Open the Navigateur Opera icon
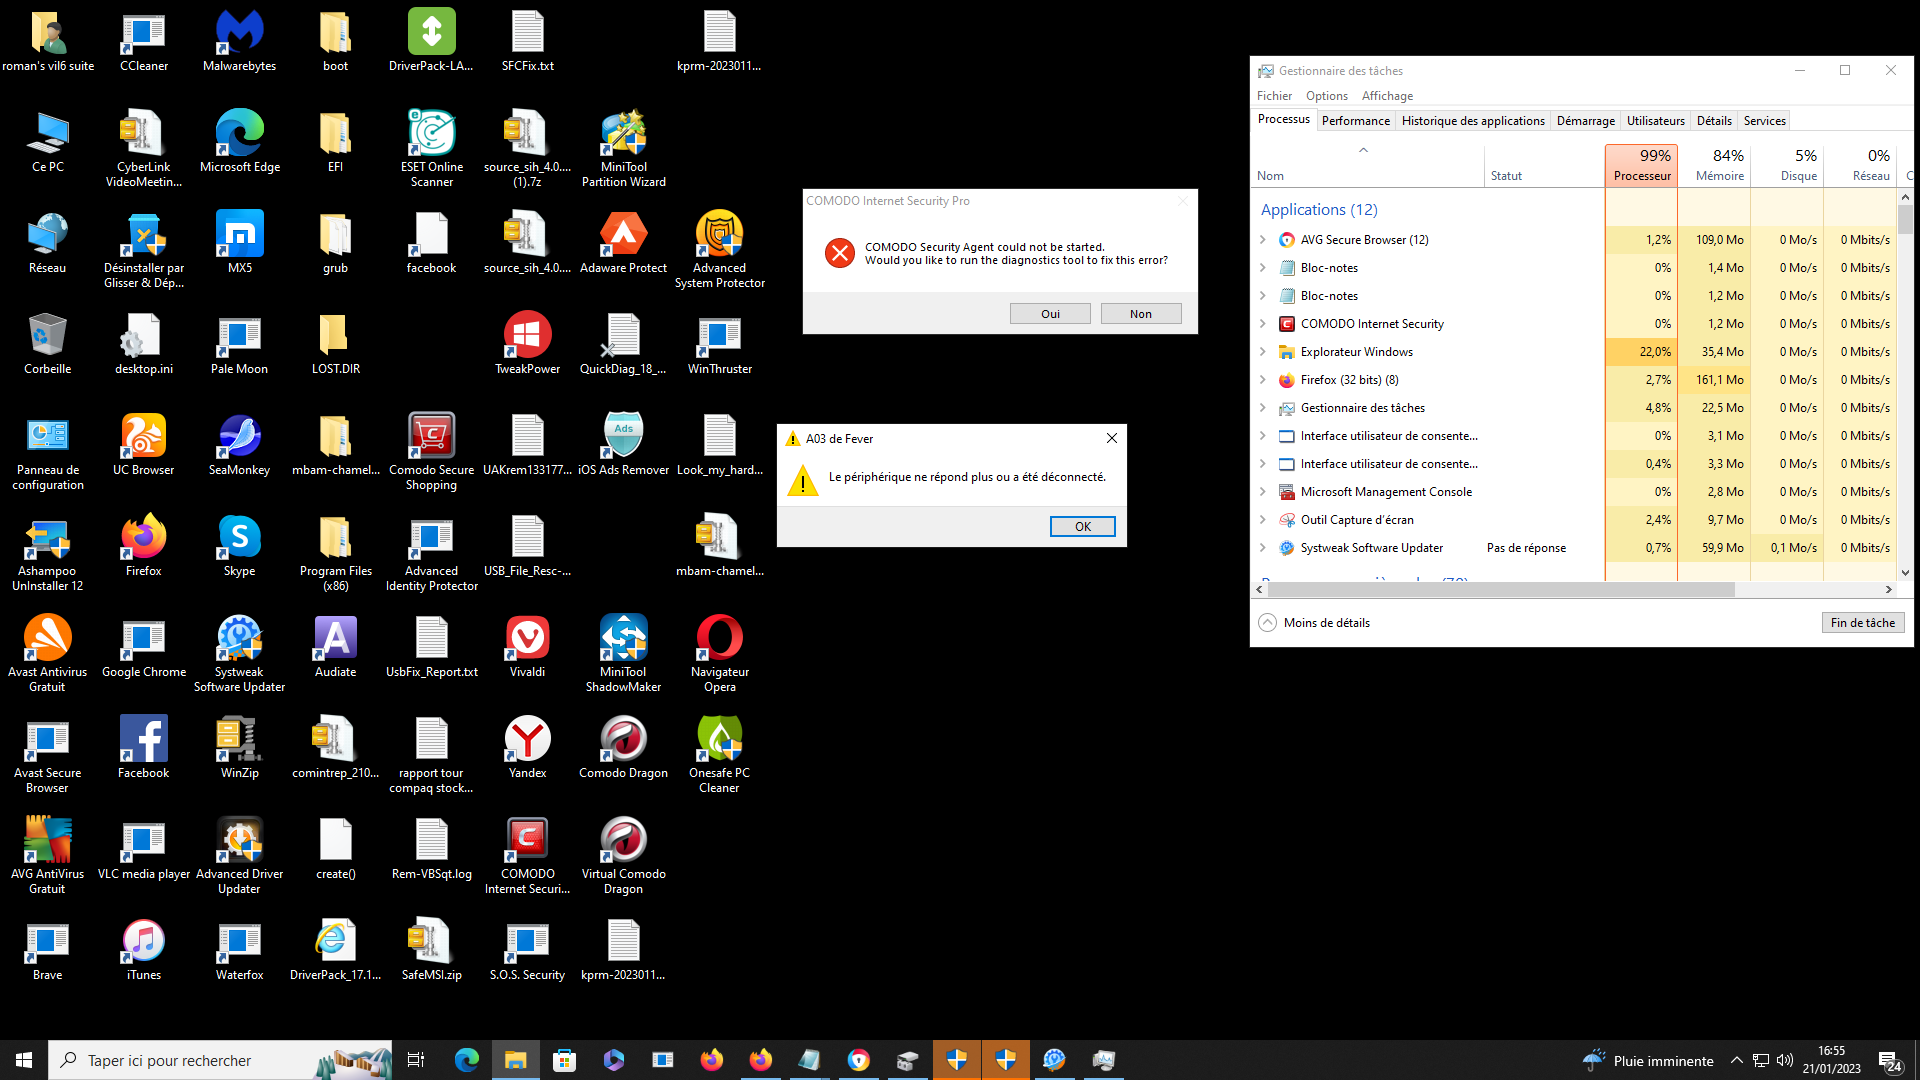1920x1080 pixels. (x=719, y=654)
